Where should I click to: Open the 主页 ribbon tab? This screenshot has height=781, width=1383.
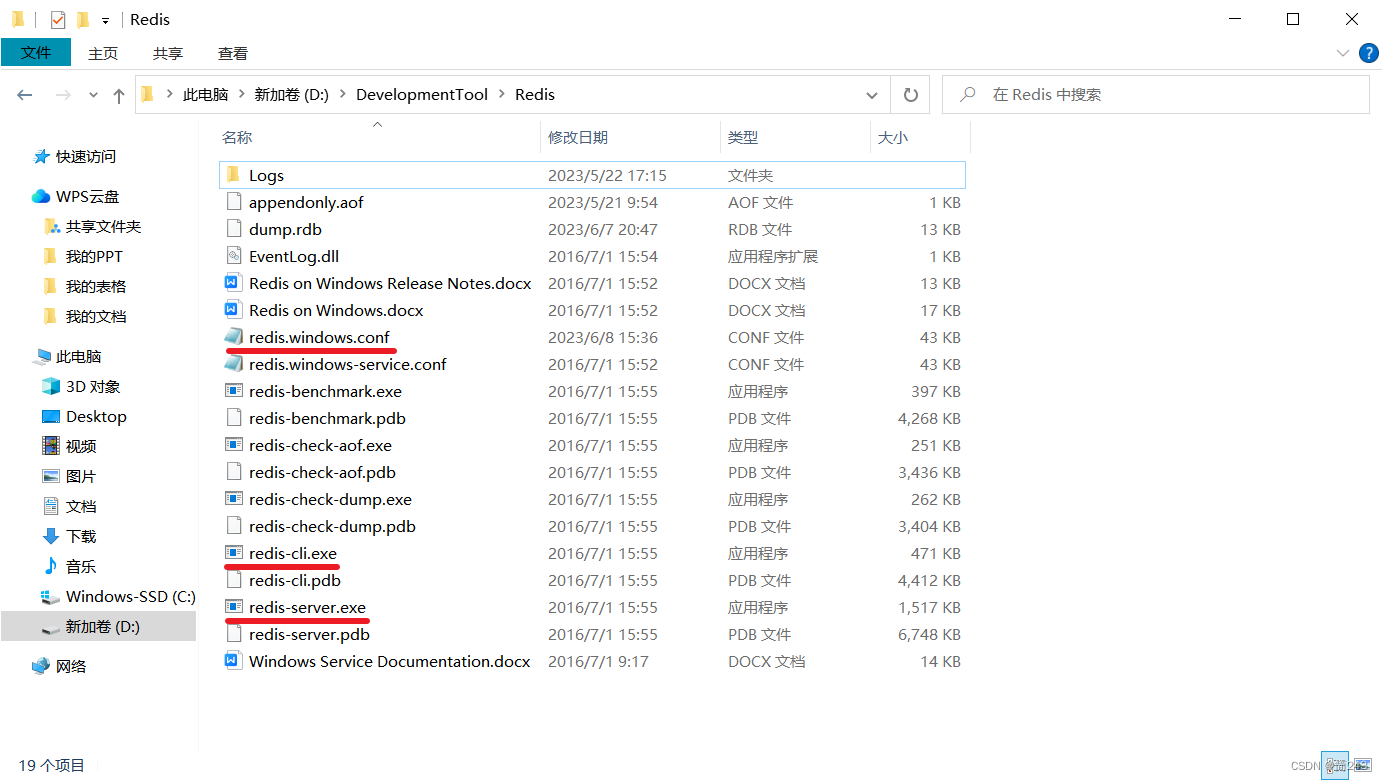click(103, 54)
